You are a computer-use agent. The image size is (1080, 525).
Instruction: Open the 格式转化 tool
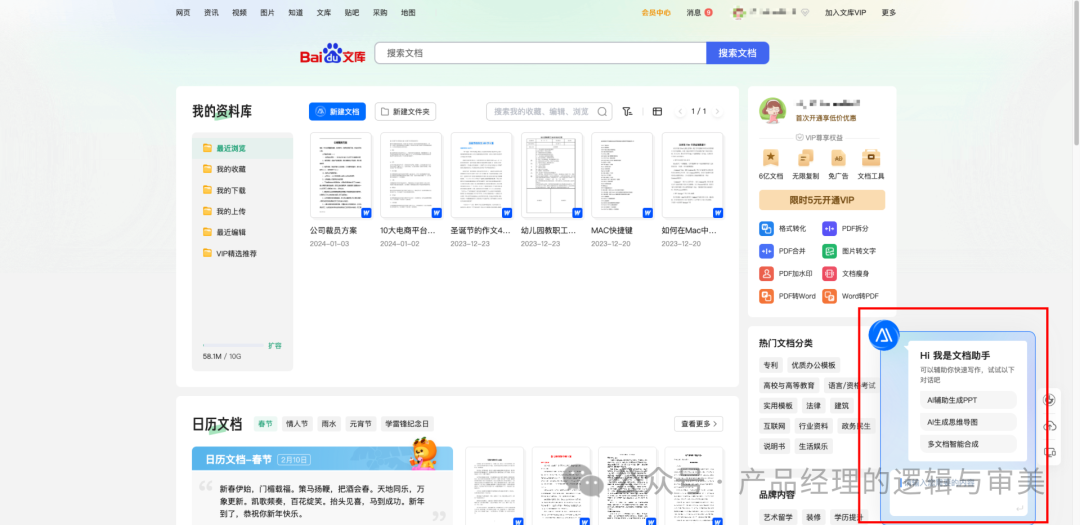coord(782,229)
